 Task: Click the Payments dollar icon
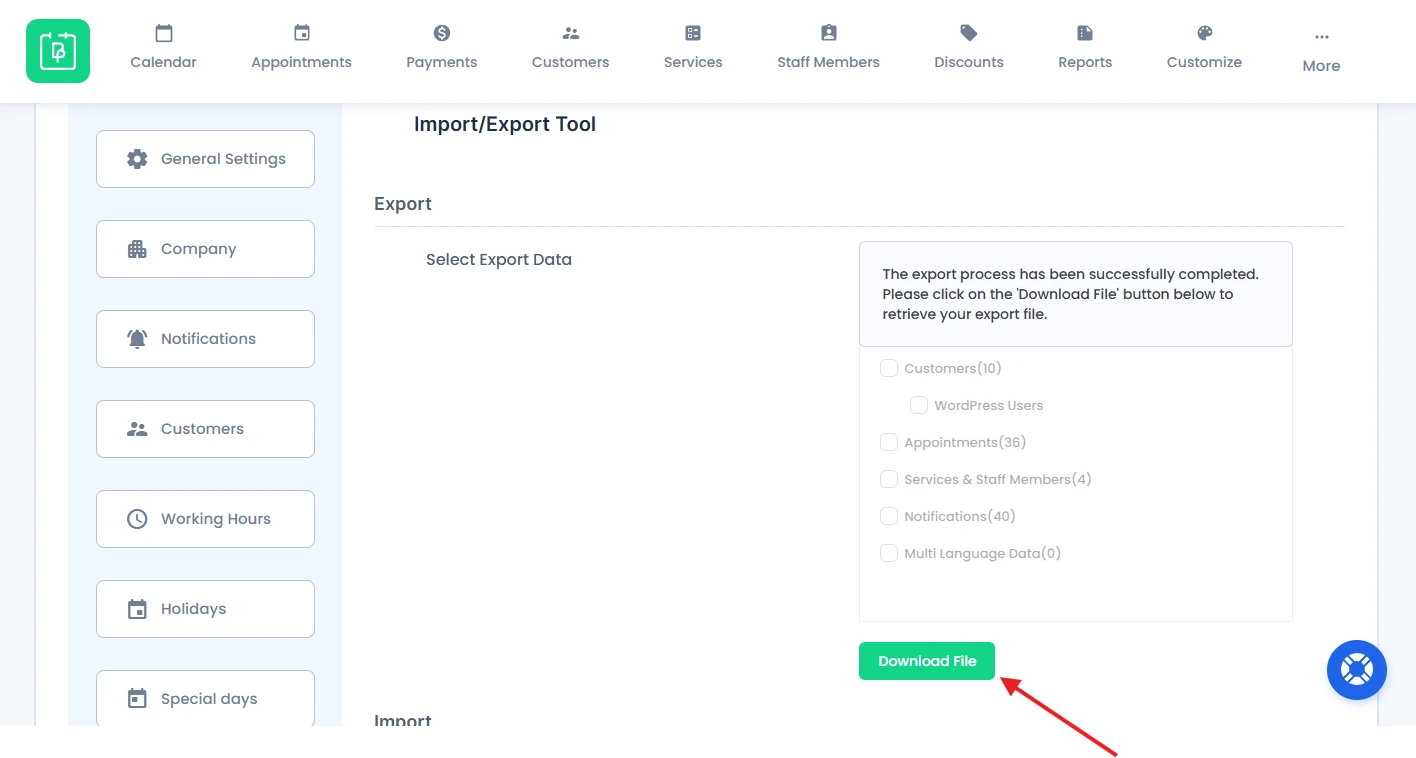(442, 33)
